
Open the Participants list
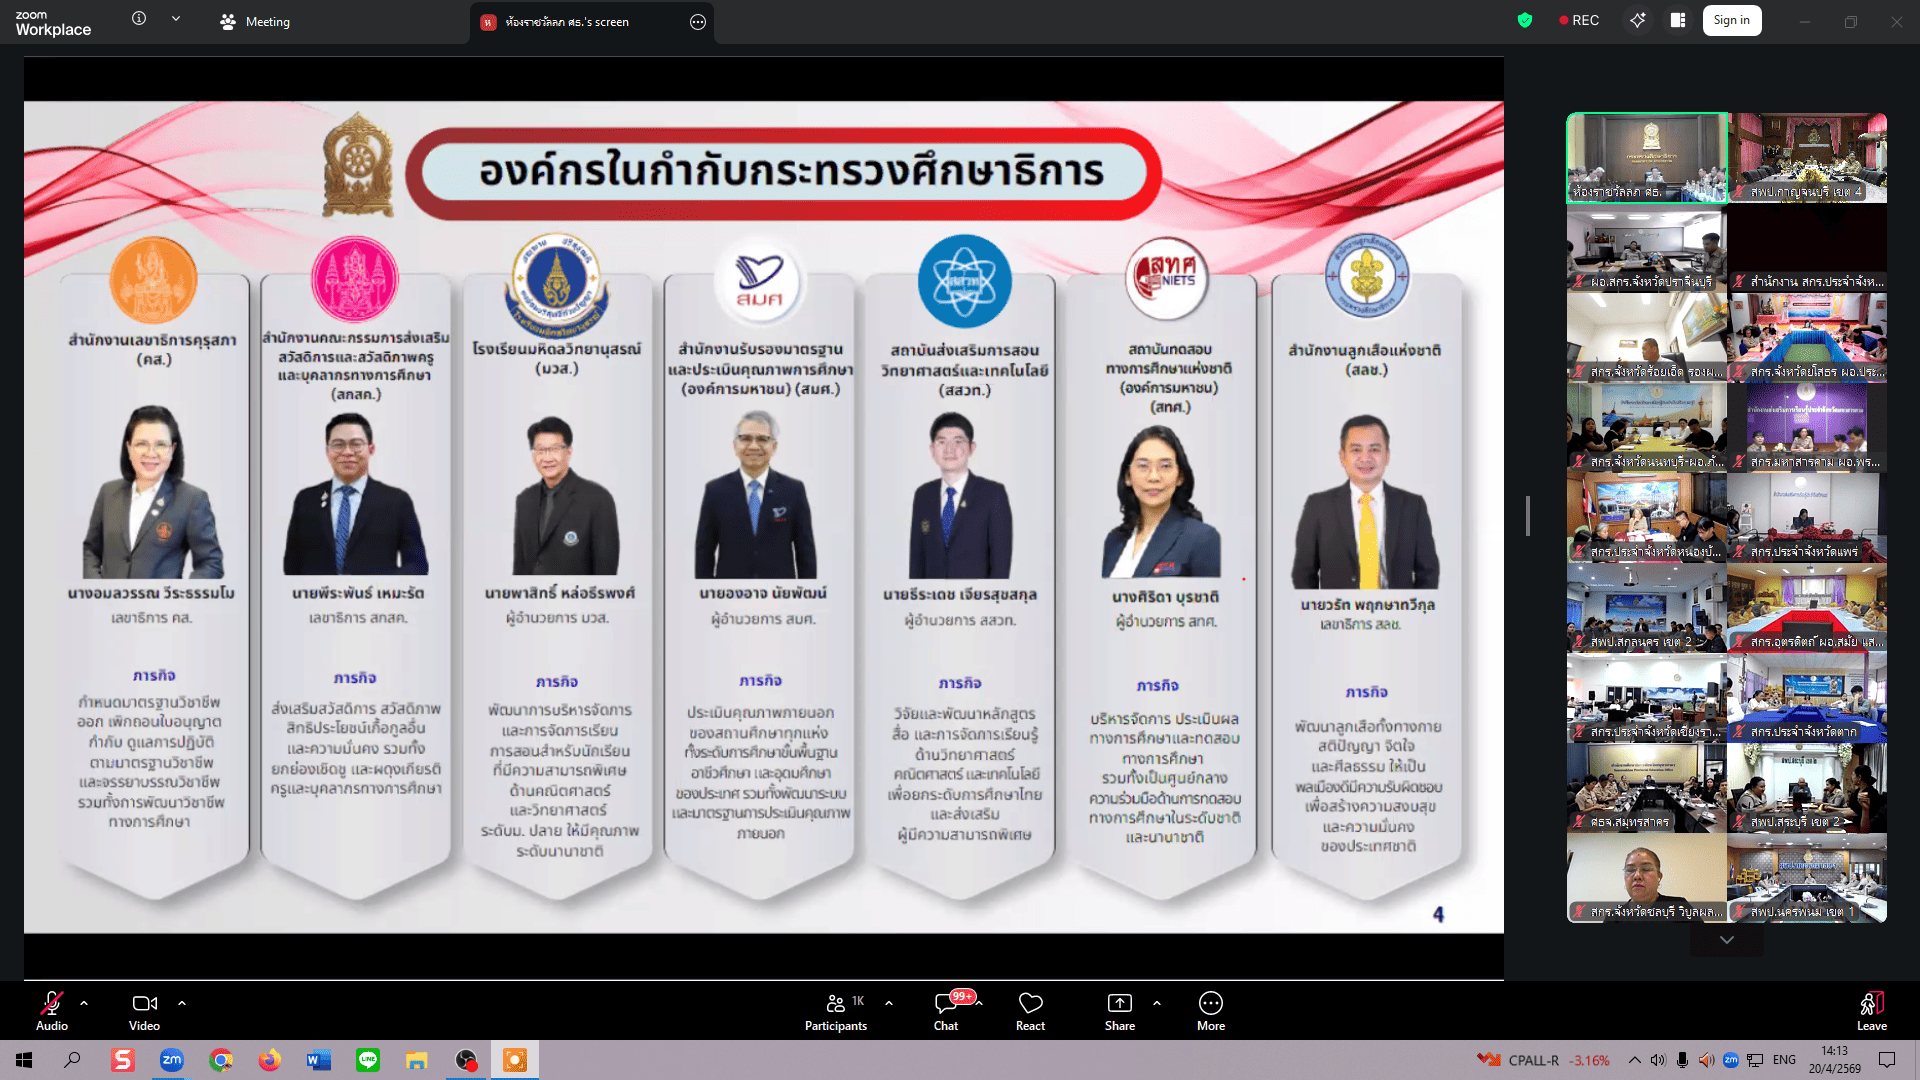pos(836,1004)
